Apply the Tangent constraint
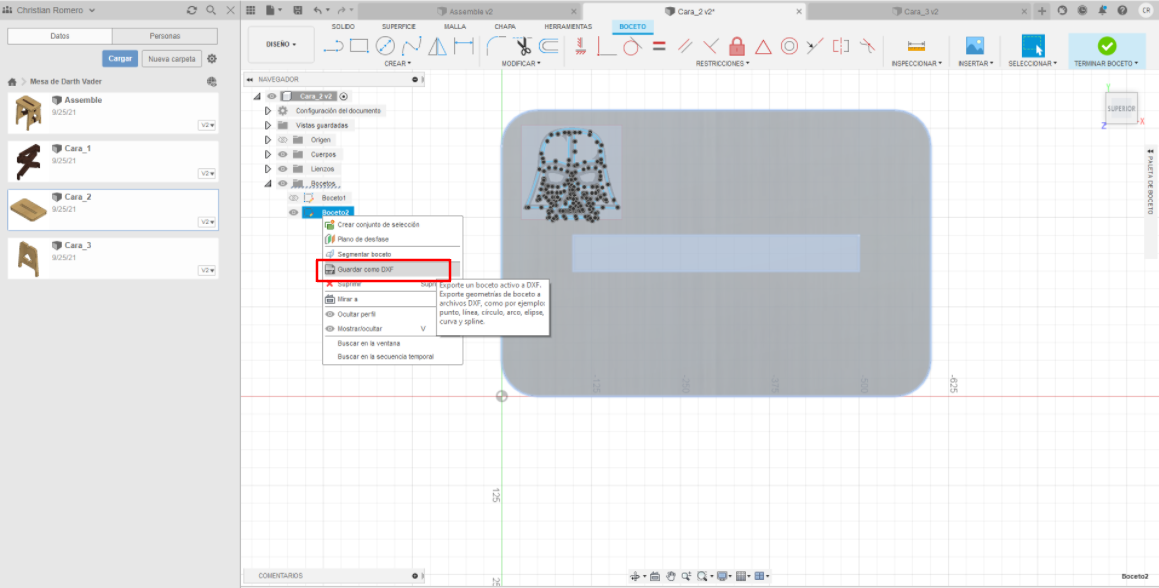 (x=631, y=46)
